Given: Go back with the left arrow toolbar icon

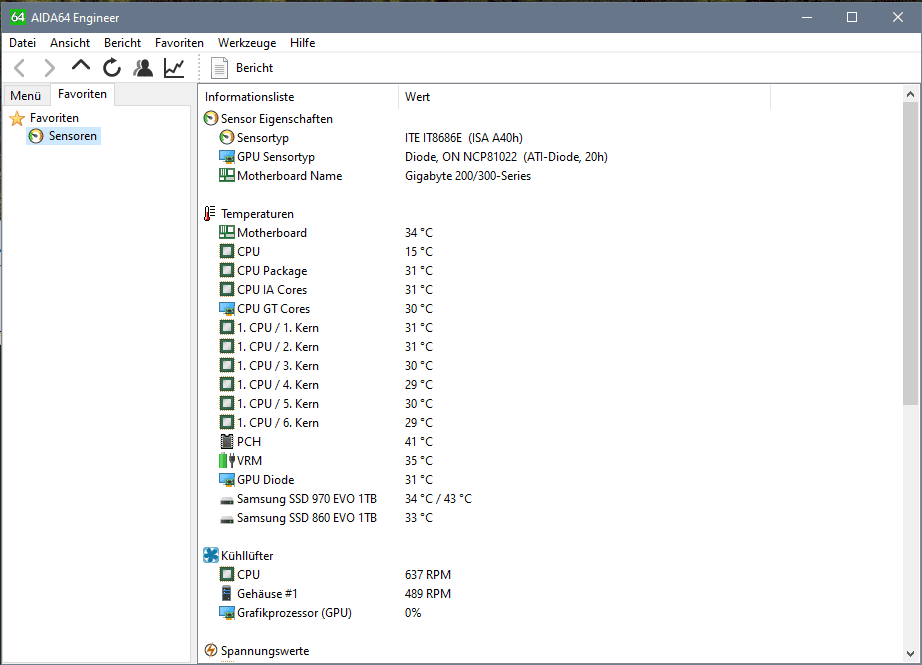Looking at the screenshot, I should (19, 68).
